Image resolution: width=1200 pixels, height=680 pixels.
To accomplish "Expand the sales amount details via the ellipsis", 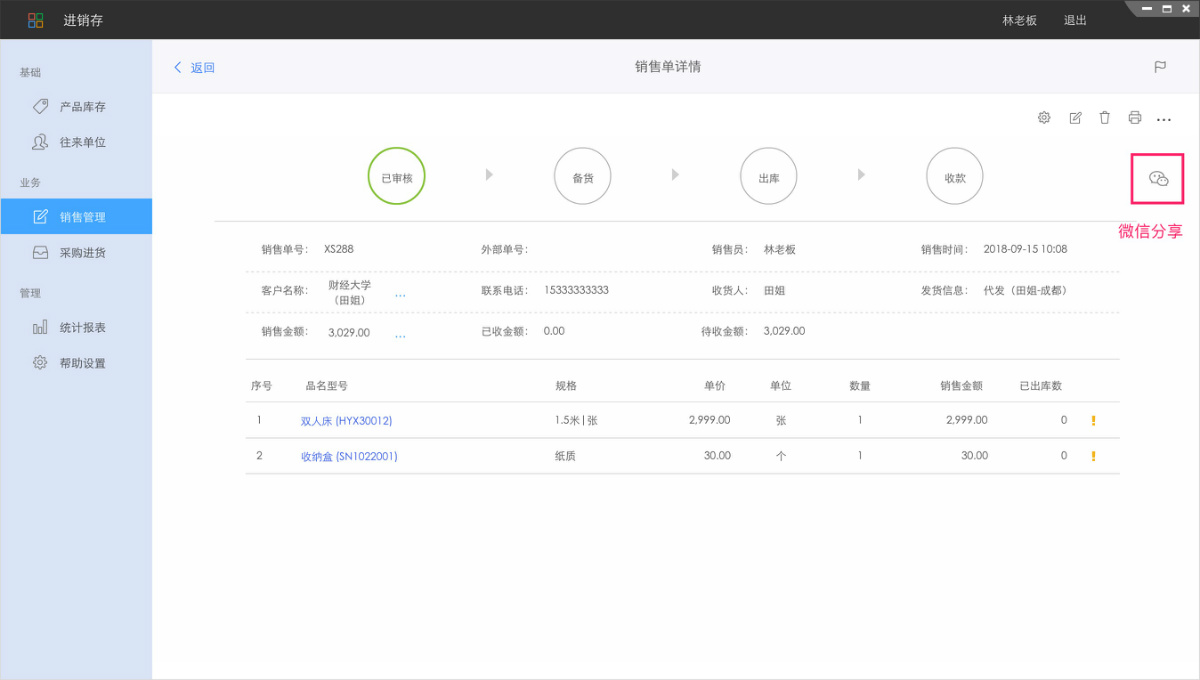I will pyautogui.click(x=400, y=334).
